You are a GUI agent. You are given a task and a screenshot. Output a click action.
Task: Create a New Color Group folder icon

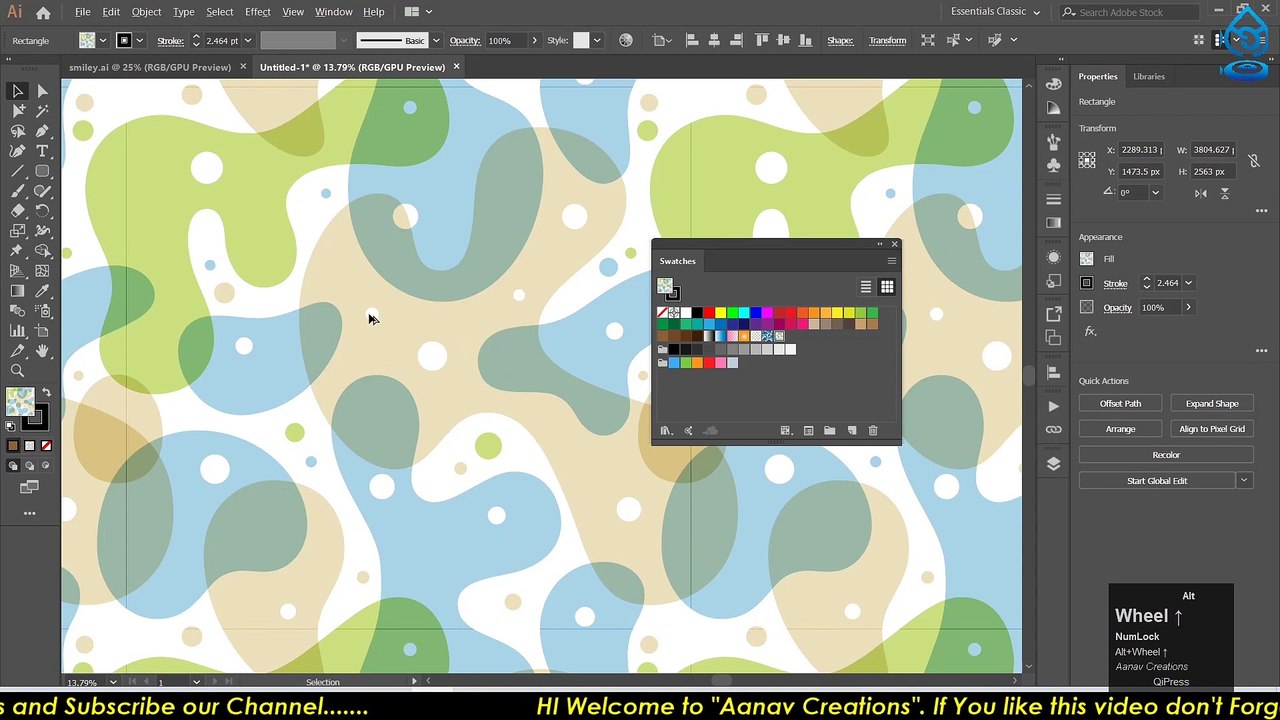(x=829, y=431)
